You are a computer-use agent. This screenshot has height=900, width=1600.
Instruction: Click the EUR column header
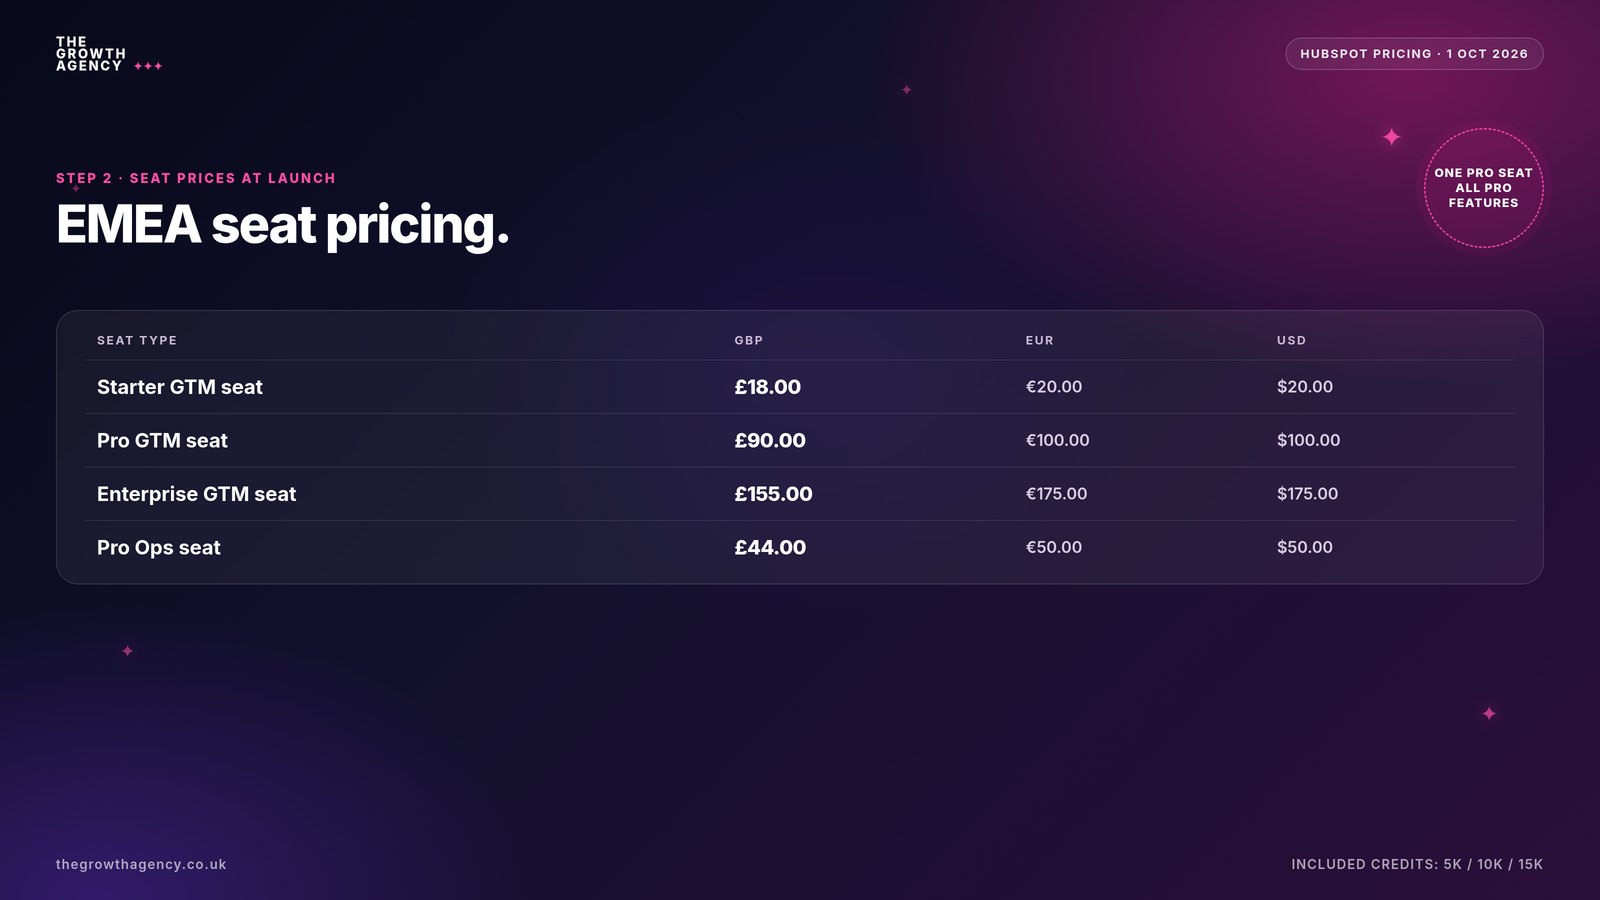pyautogui.click(x=1040, y=341)
